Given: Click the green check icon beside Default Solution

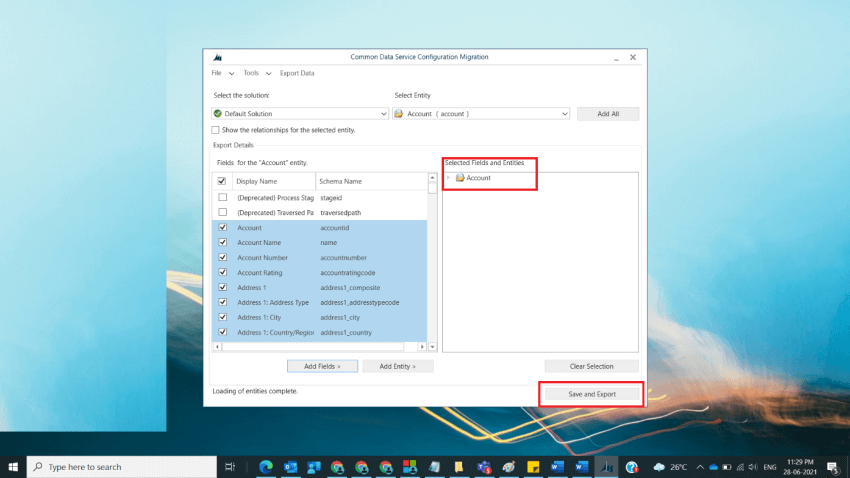Looking at the screenshot, I should pyautogui.click(x=218, y=114).
